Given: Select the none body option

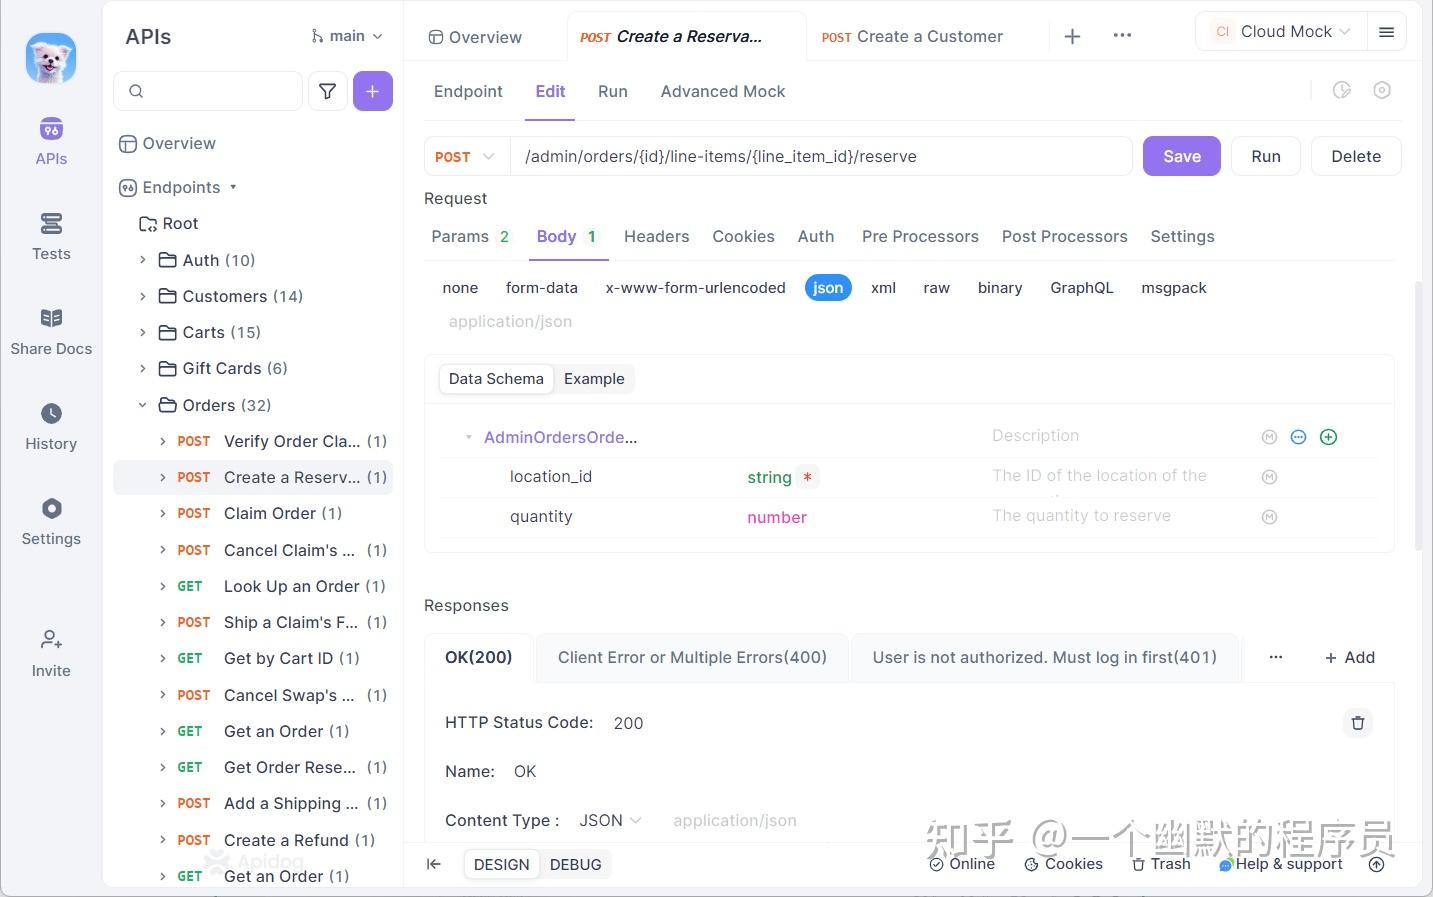Looking at the screenshot, I should (x=459, y=287).
